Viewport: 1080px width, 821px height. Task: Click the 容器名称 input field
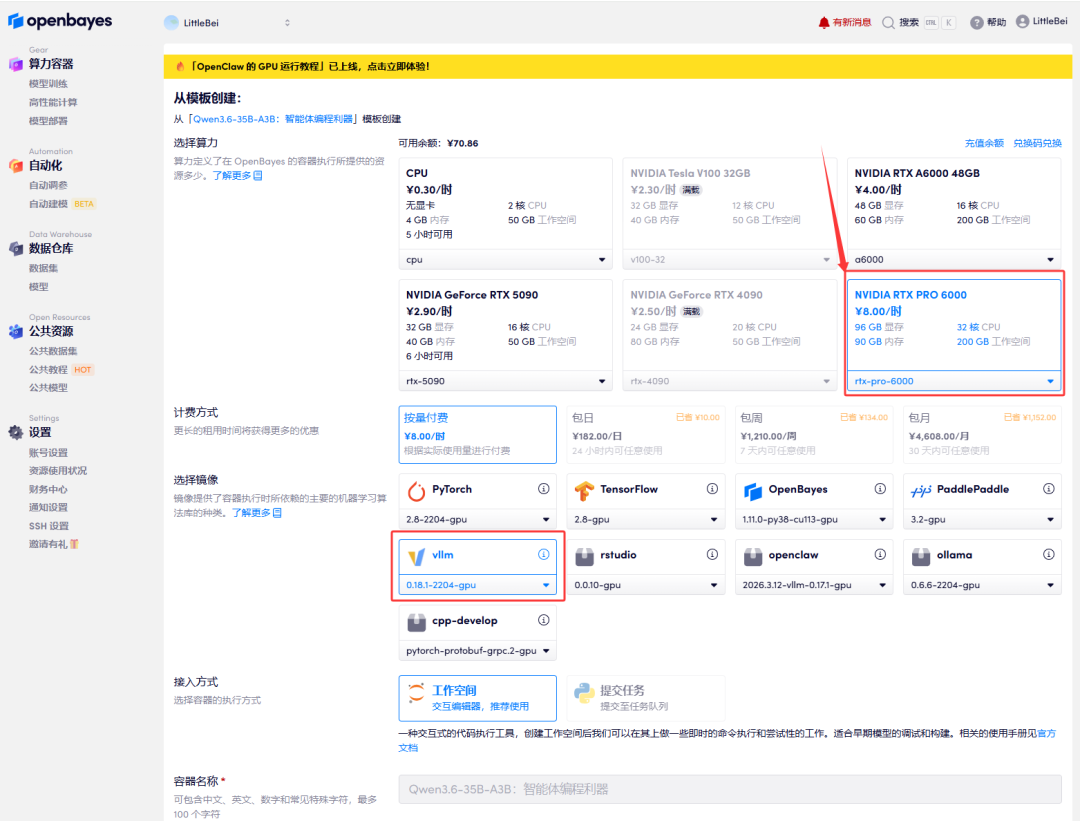pyautogui.click(x=730, y=789)
